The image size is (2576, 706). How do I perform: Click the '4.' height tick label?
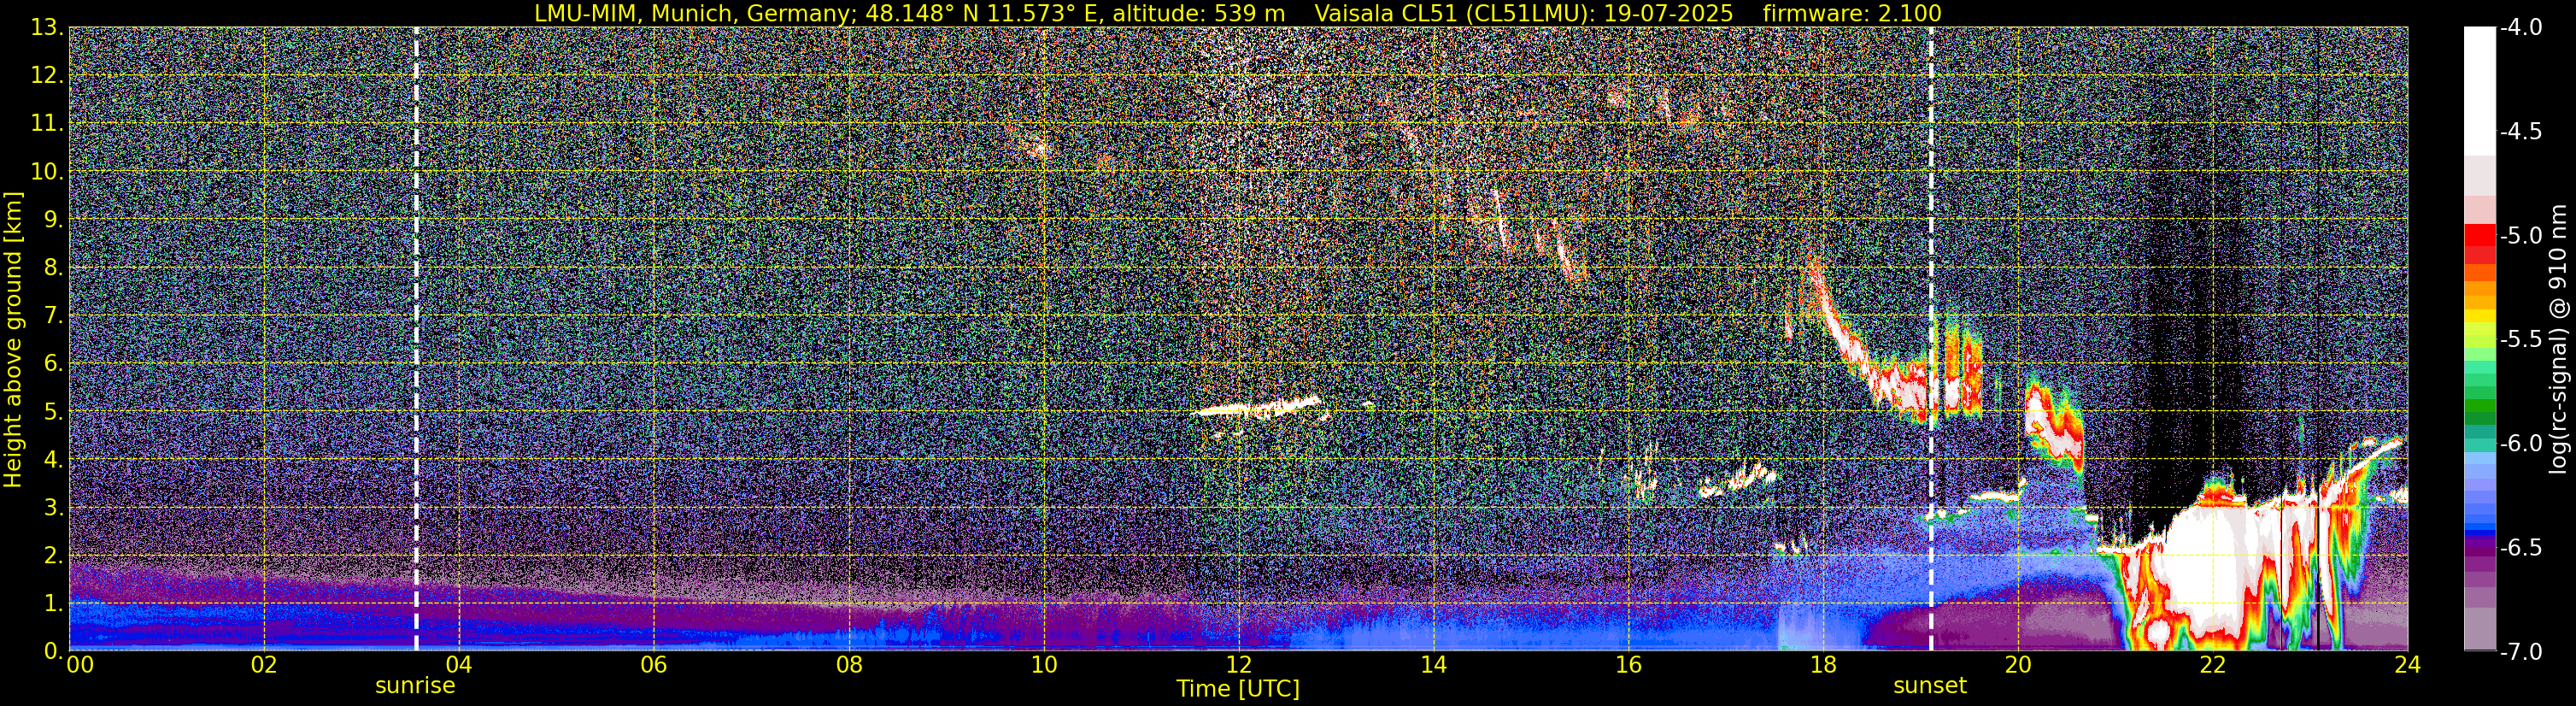click(55, 460)
